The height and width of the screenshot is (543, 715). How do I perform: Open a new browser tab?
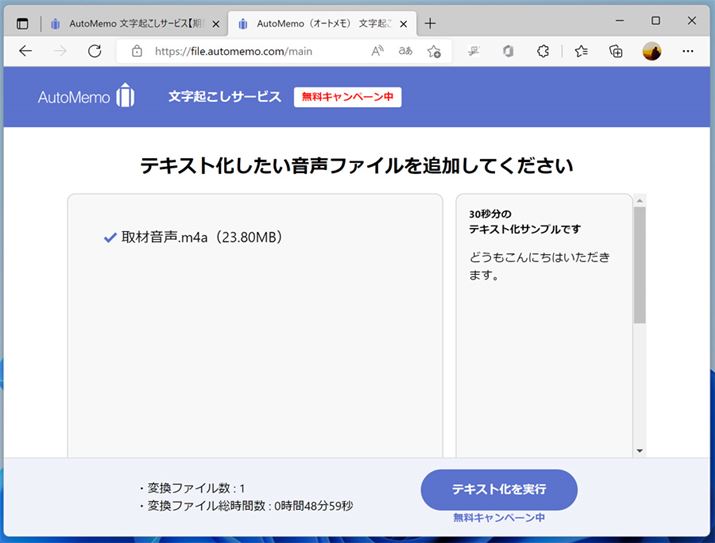[430, 23]
